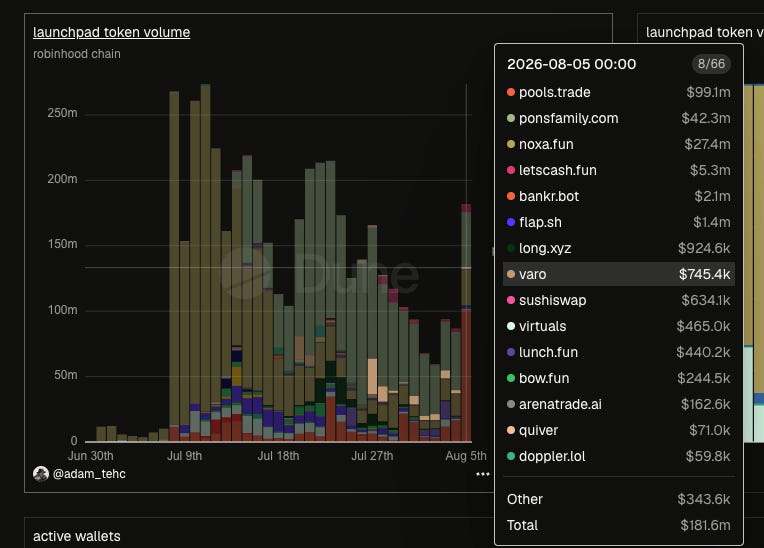Select the ponsfamily.com tooltip row

619,118
